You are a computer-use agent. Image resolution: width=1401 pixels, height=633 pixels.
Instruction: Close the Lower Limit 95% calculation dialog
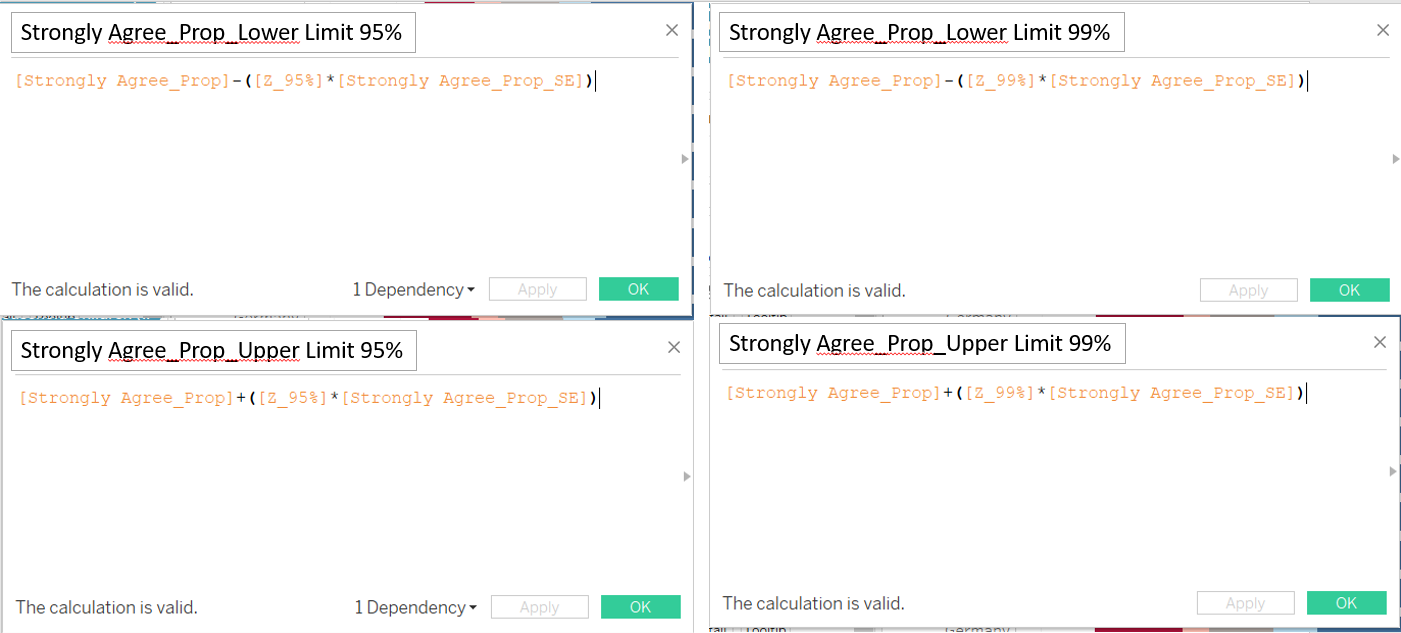point(672,30)
